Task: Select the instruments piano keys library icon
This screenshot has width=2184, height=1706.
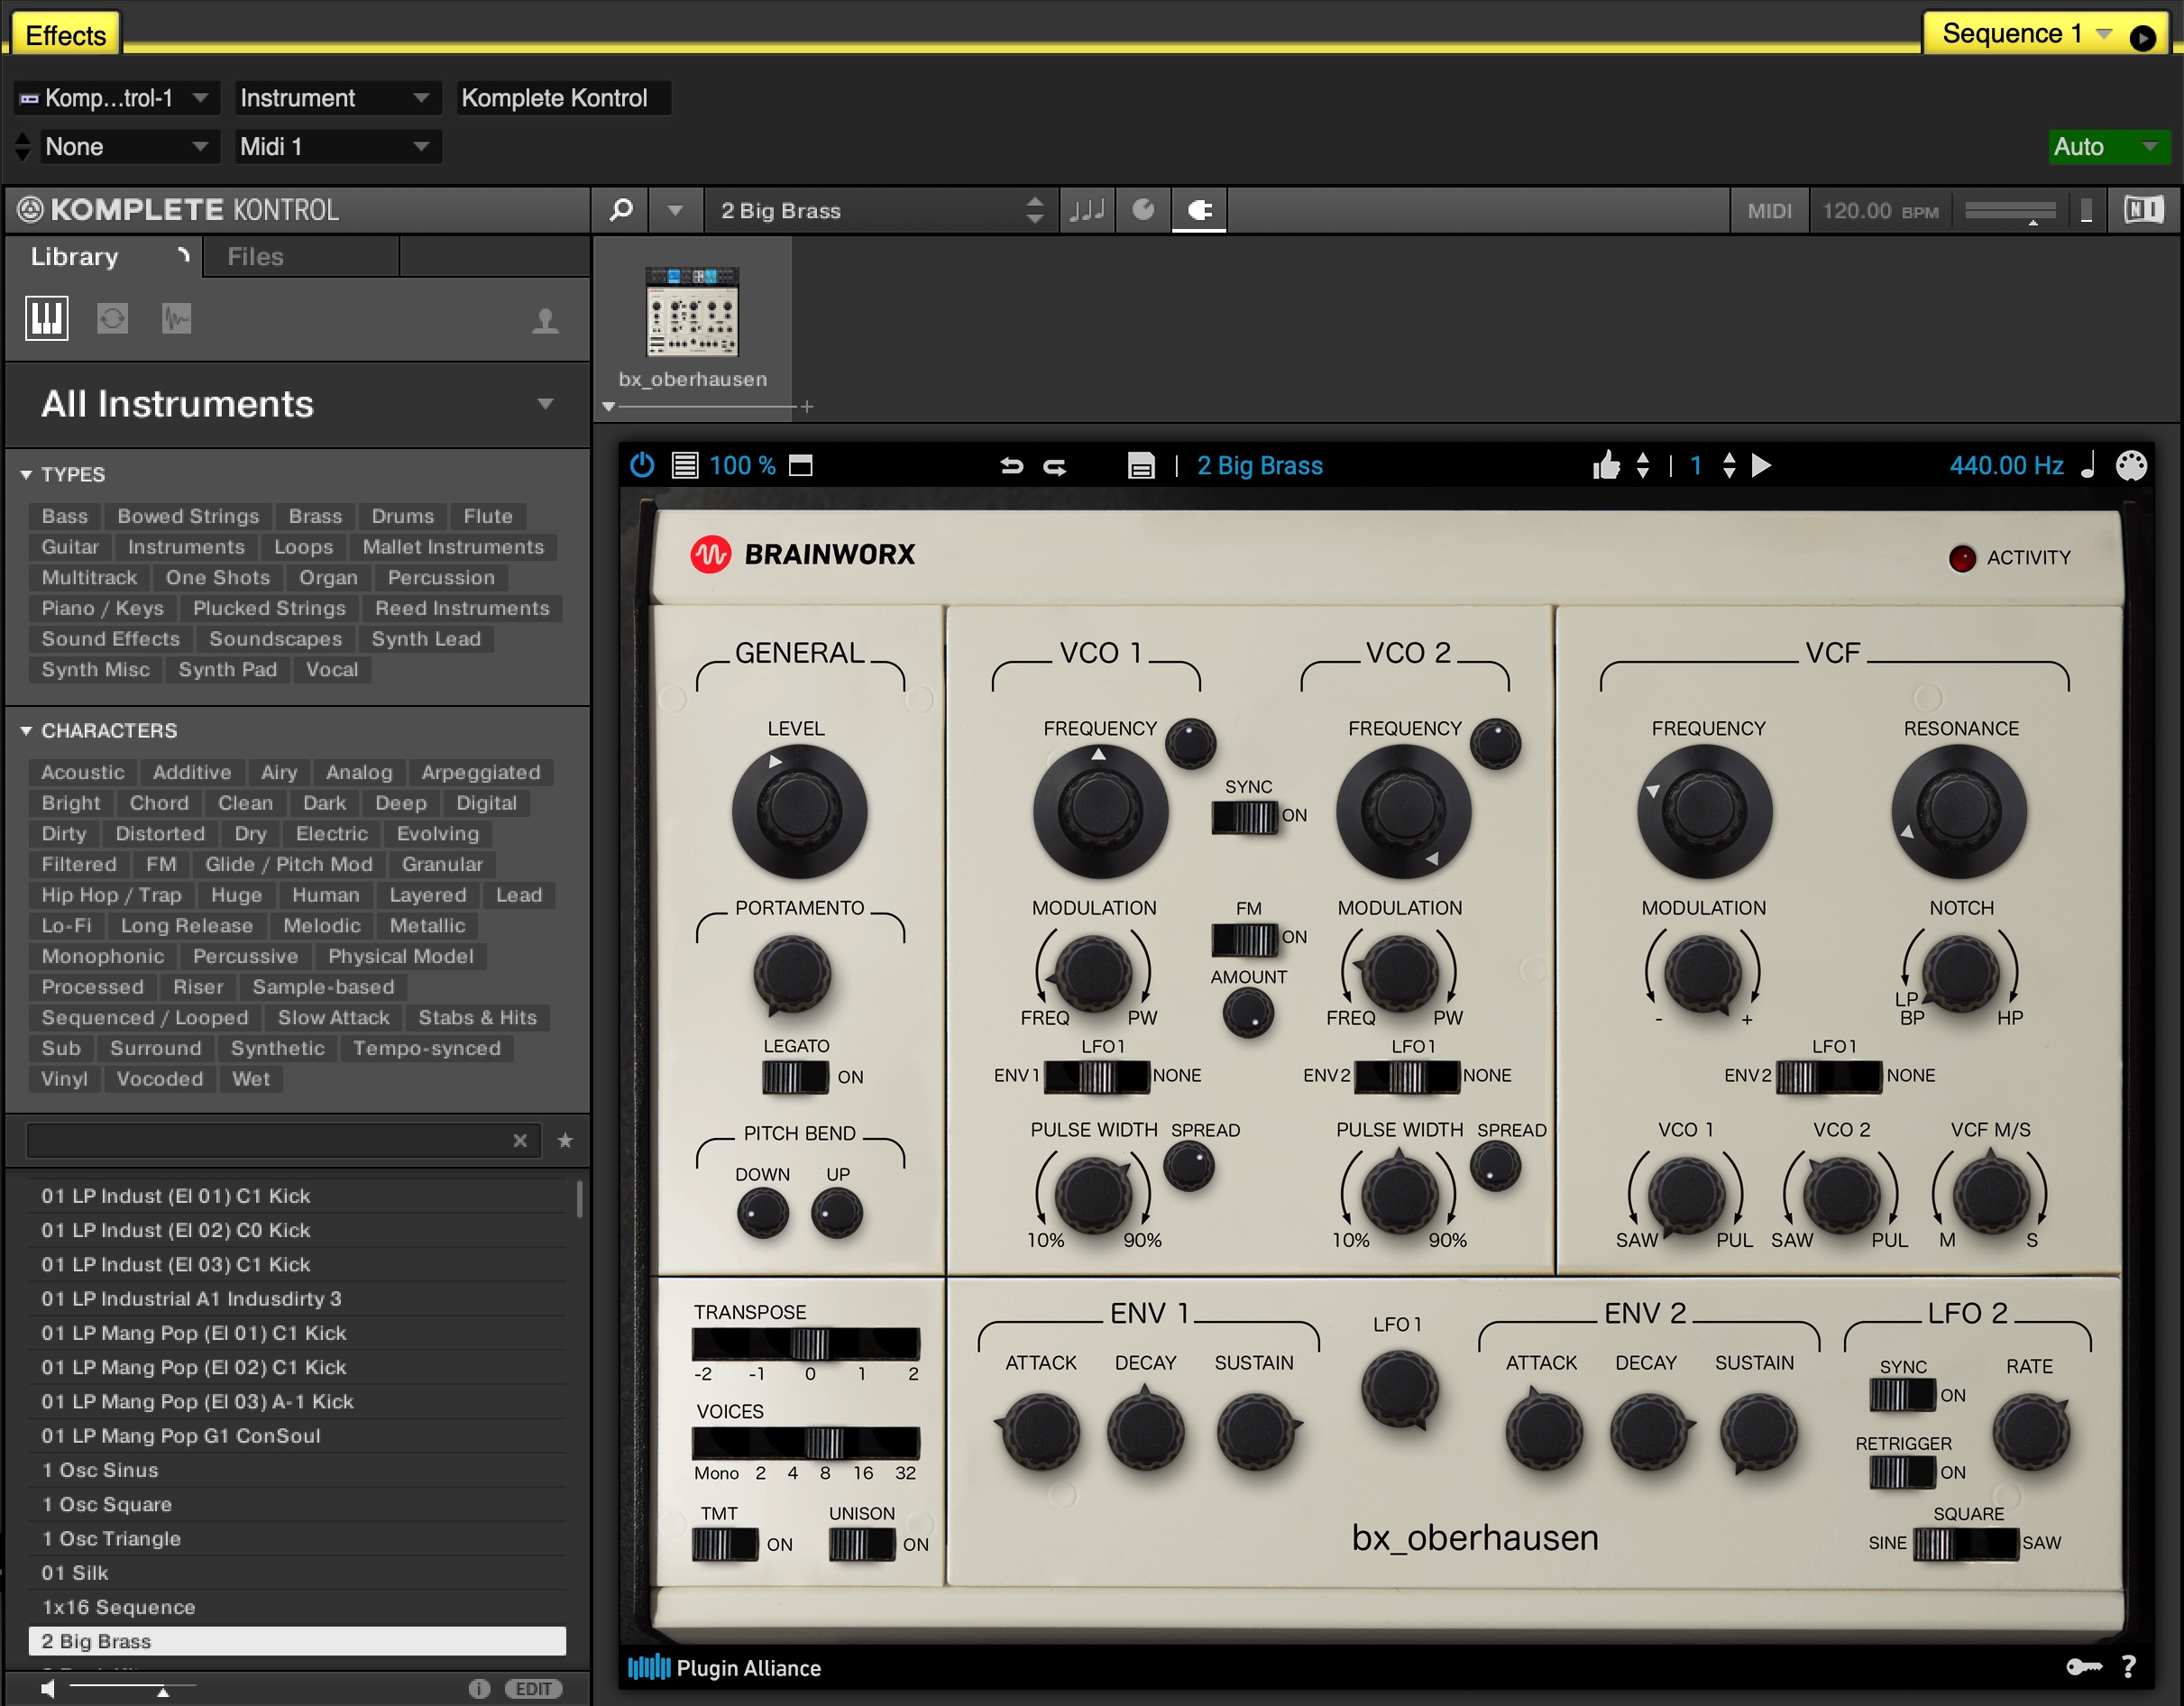Action: [x=47, y=319]
